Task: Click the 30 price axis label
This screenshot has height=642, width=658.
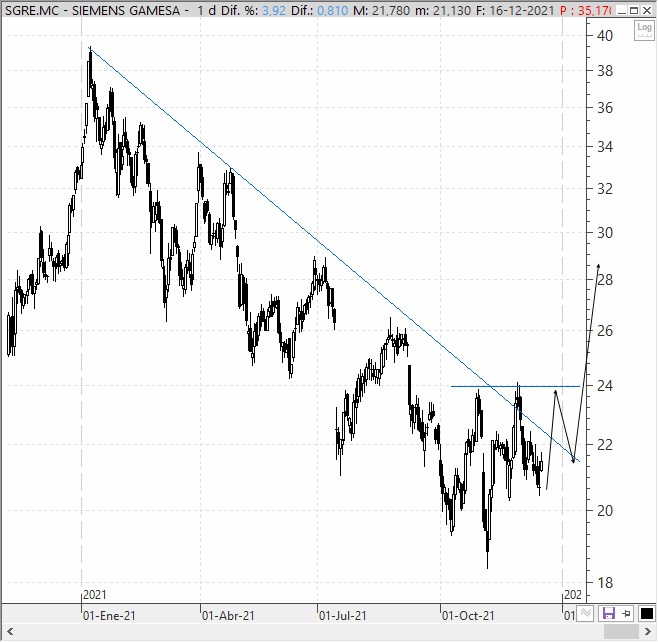Action: (x=605, y=233)
